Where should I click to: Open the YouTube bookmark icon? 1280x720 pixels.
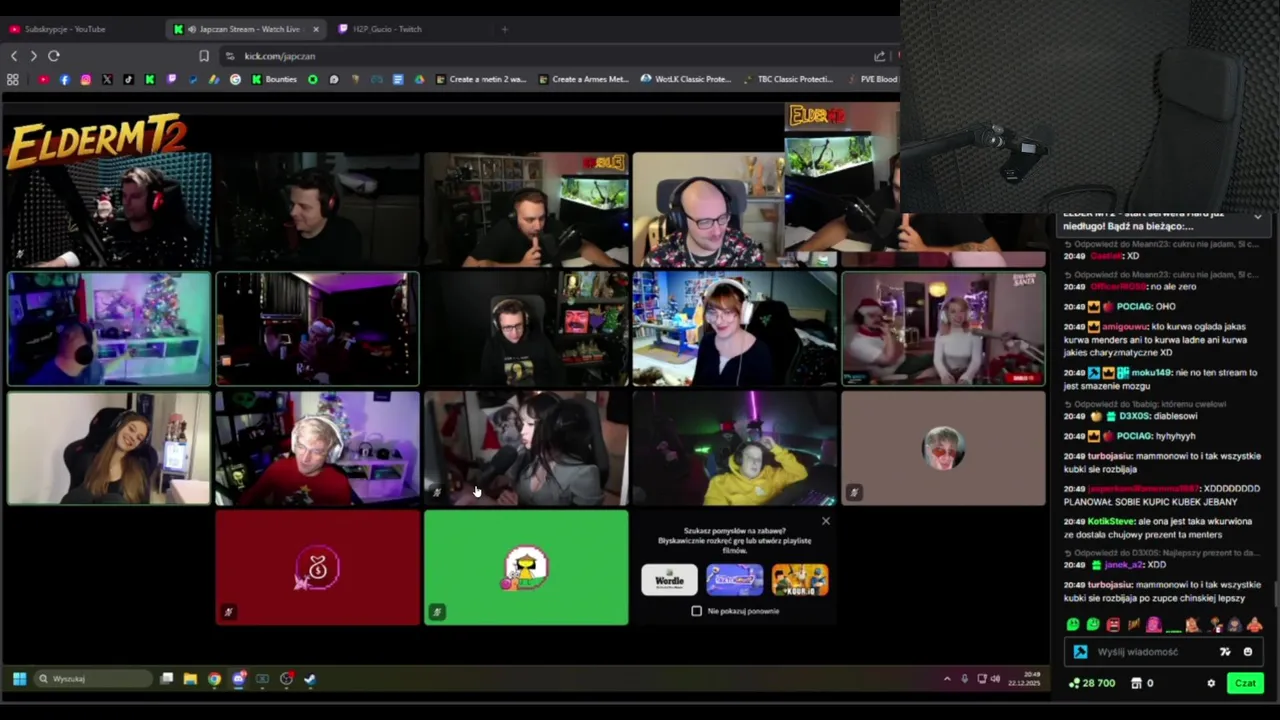43,79
